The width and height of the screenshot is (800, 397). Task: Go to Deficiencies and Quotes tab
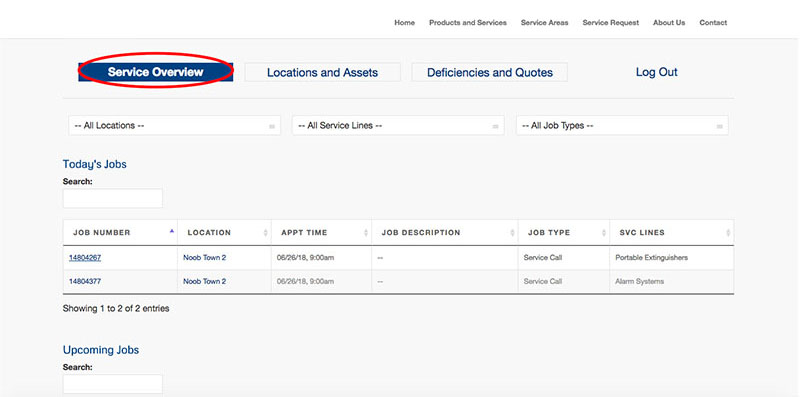coord(490,72)
